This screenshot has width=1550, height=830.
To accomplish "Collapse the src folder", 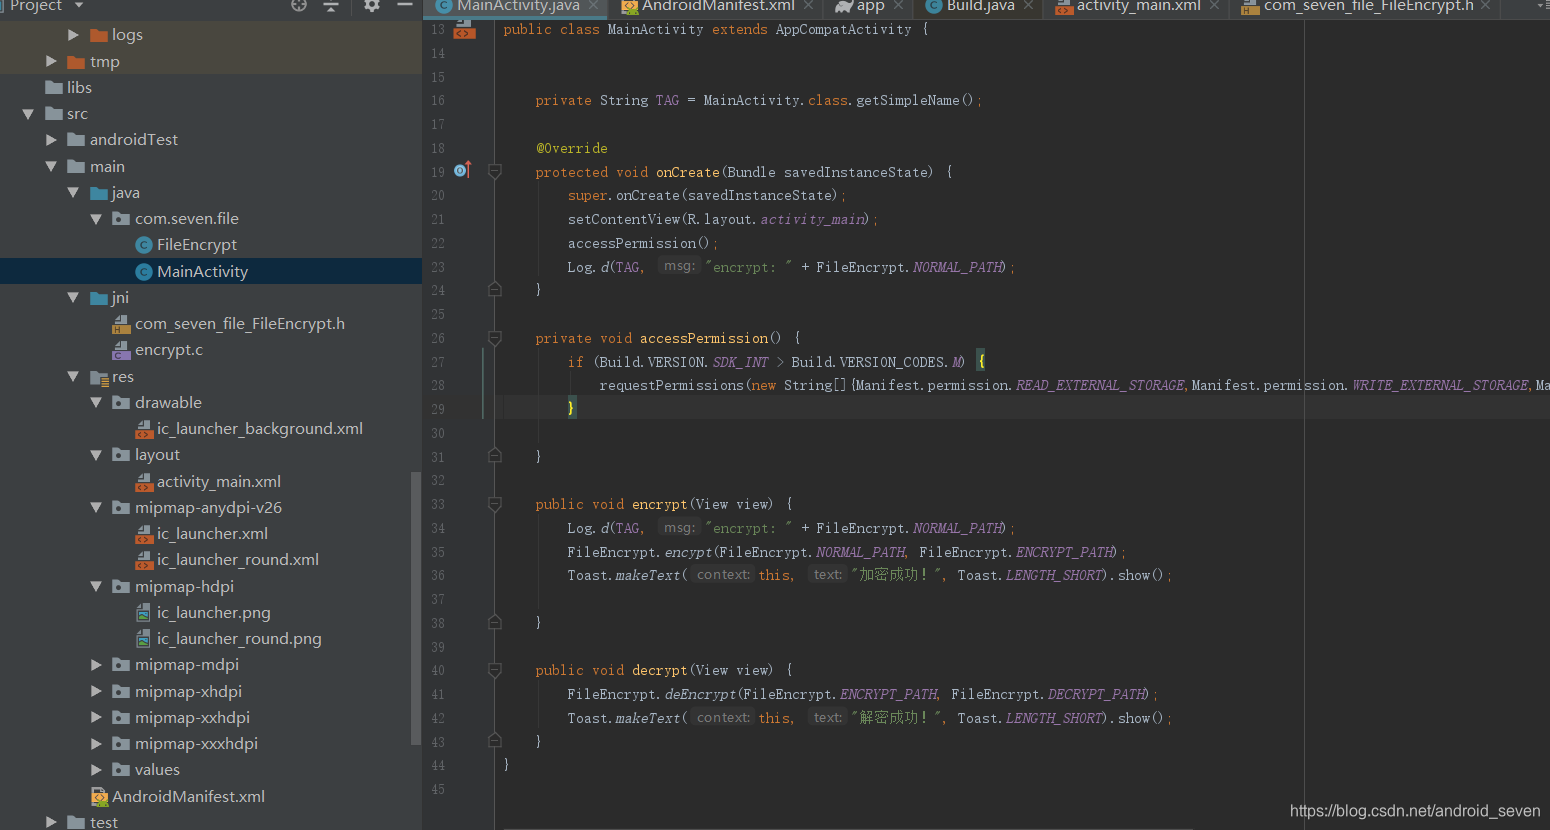I will click(x=29, y=114).
